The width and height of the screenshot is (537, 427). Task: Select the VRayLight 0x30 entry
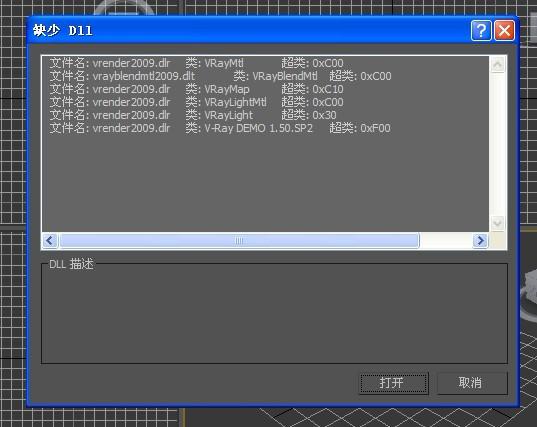point(193,115)
